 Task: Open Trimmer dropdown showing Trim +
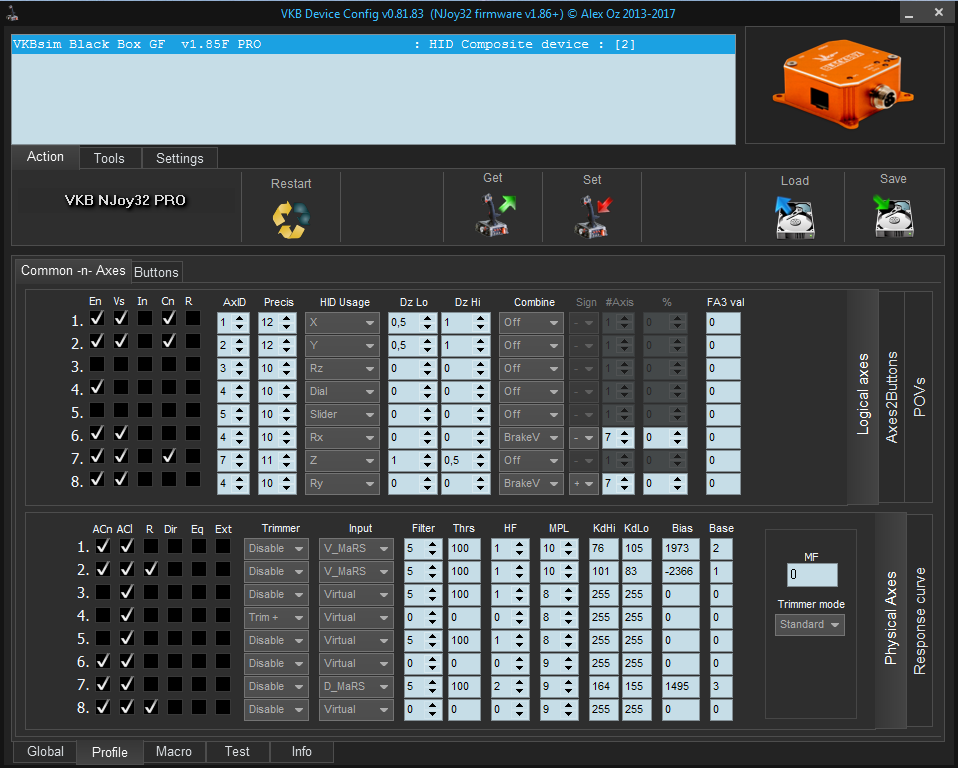coord(276,618)
